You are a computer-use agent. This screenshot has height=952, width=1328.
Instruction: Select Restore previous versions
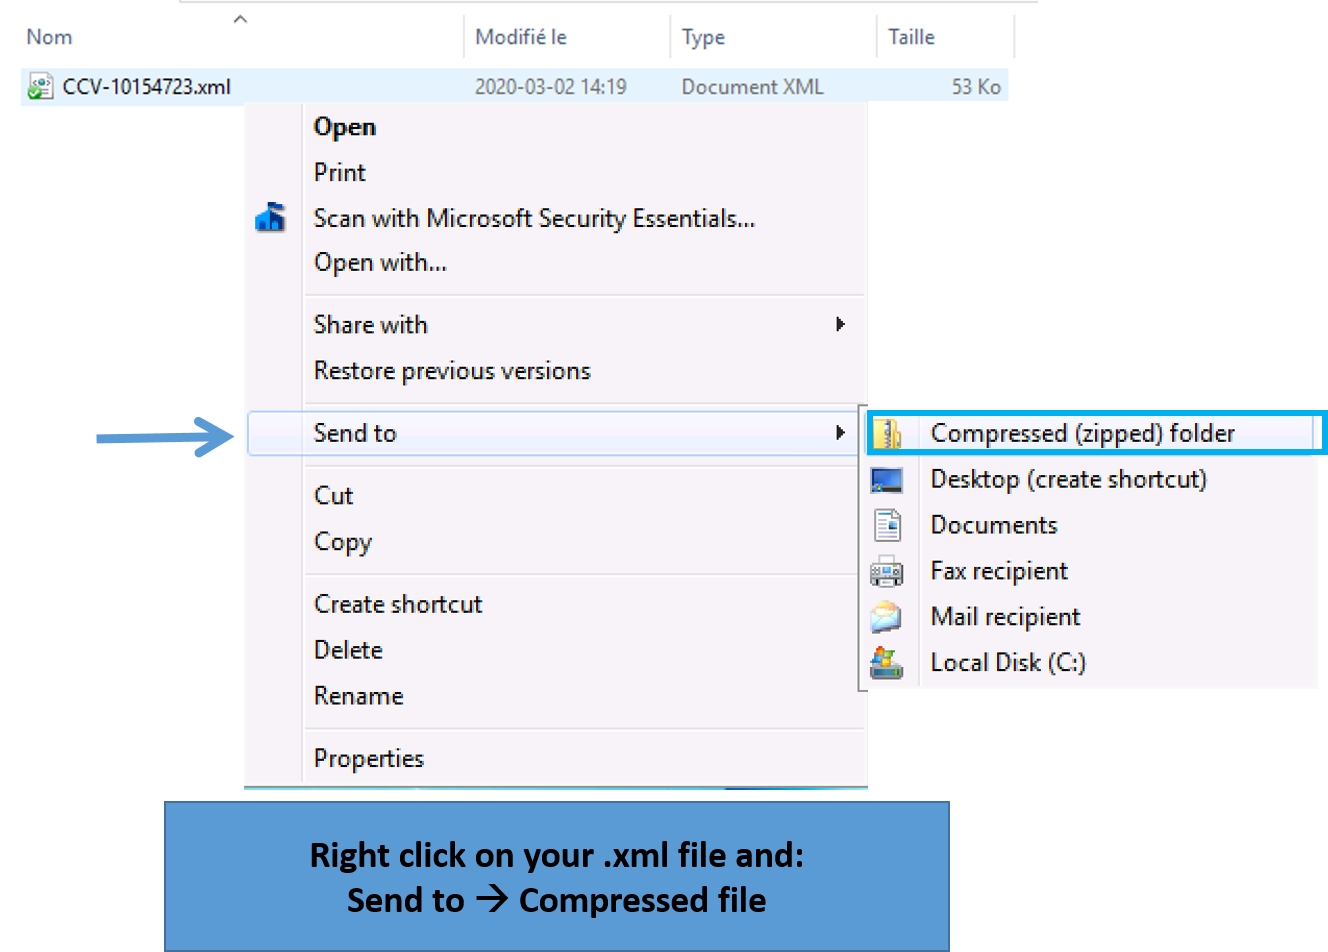coord(452,371)
